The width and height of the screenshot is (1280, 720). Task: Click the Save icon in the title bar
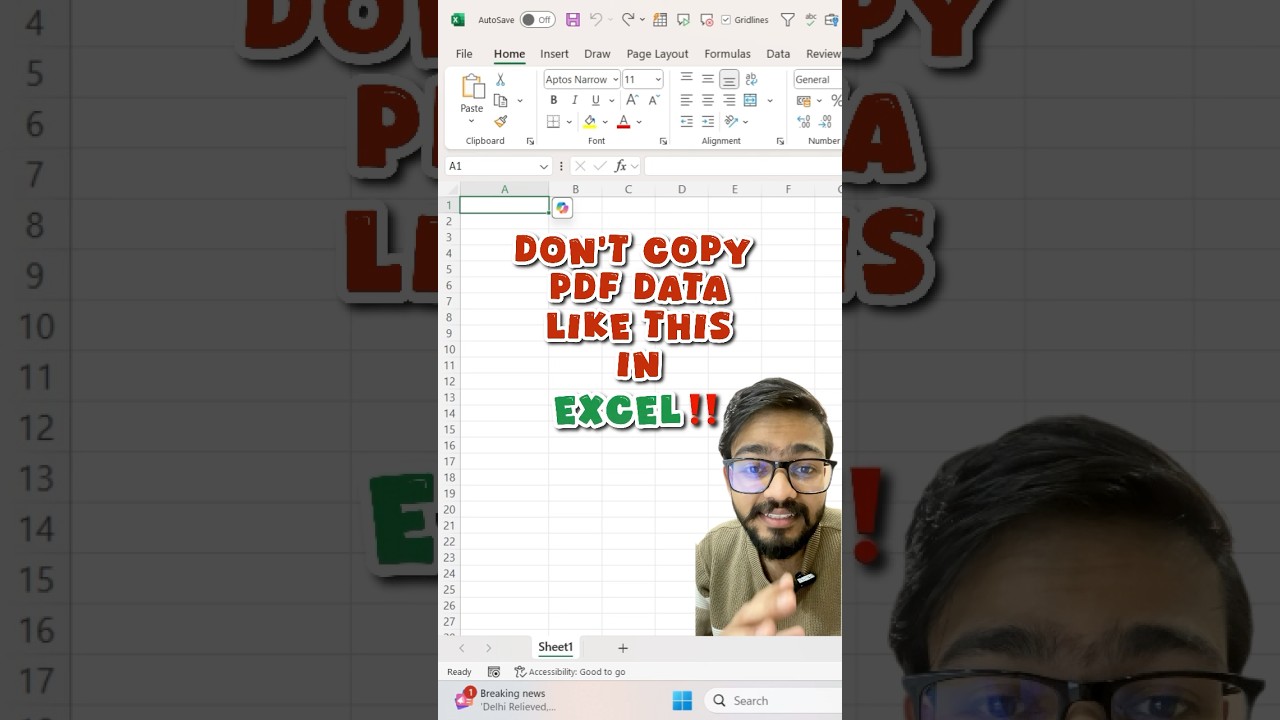click(573, 20)
